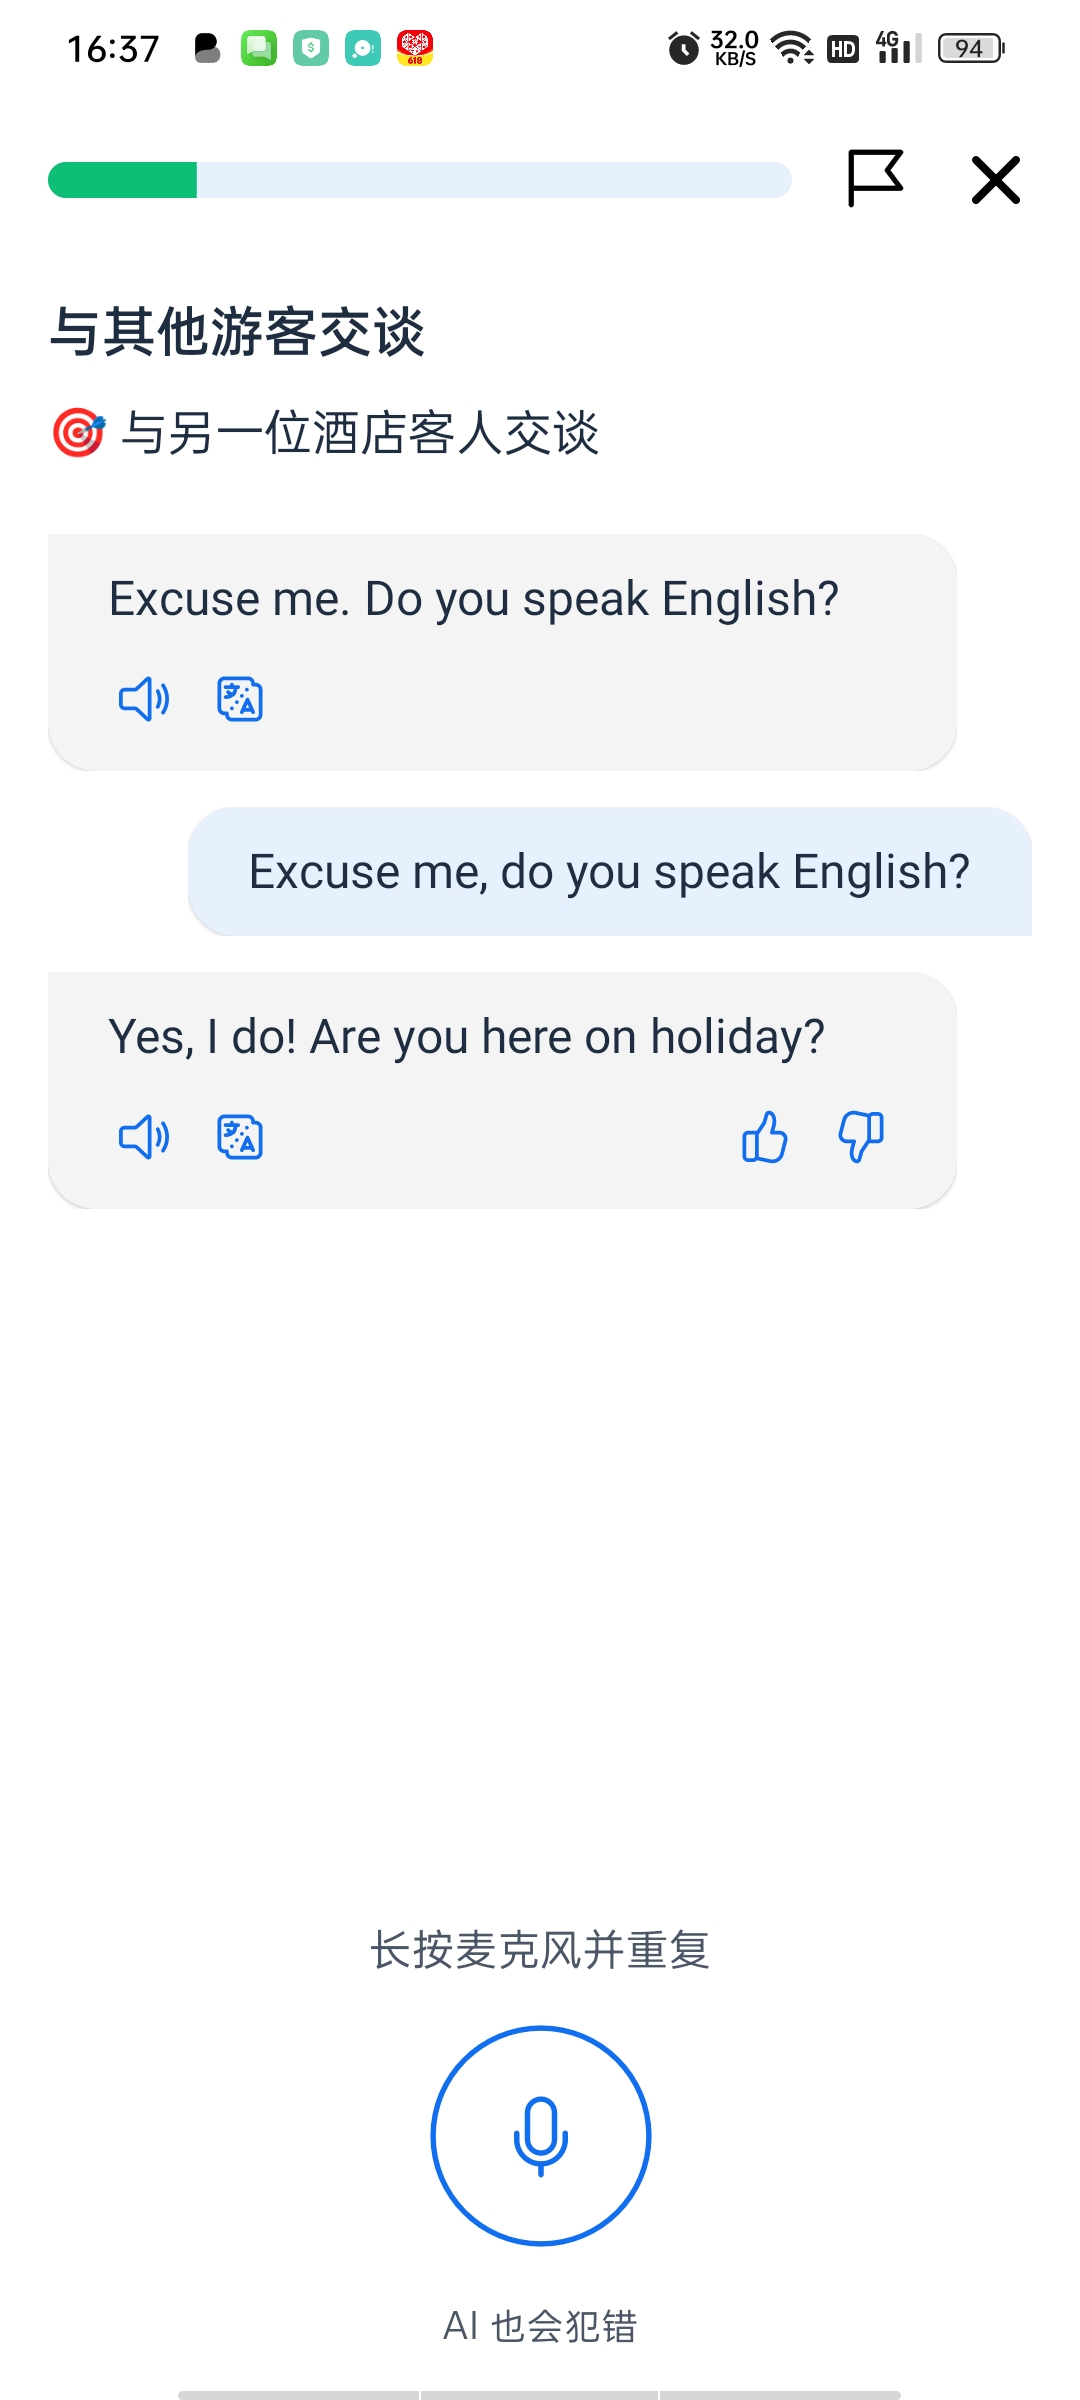Tap the alarm icon in status bar

point(684,48)
